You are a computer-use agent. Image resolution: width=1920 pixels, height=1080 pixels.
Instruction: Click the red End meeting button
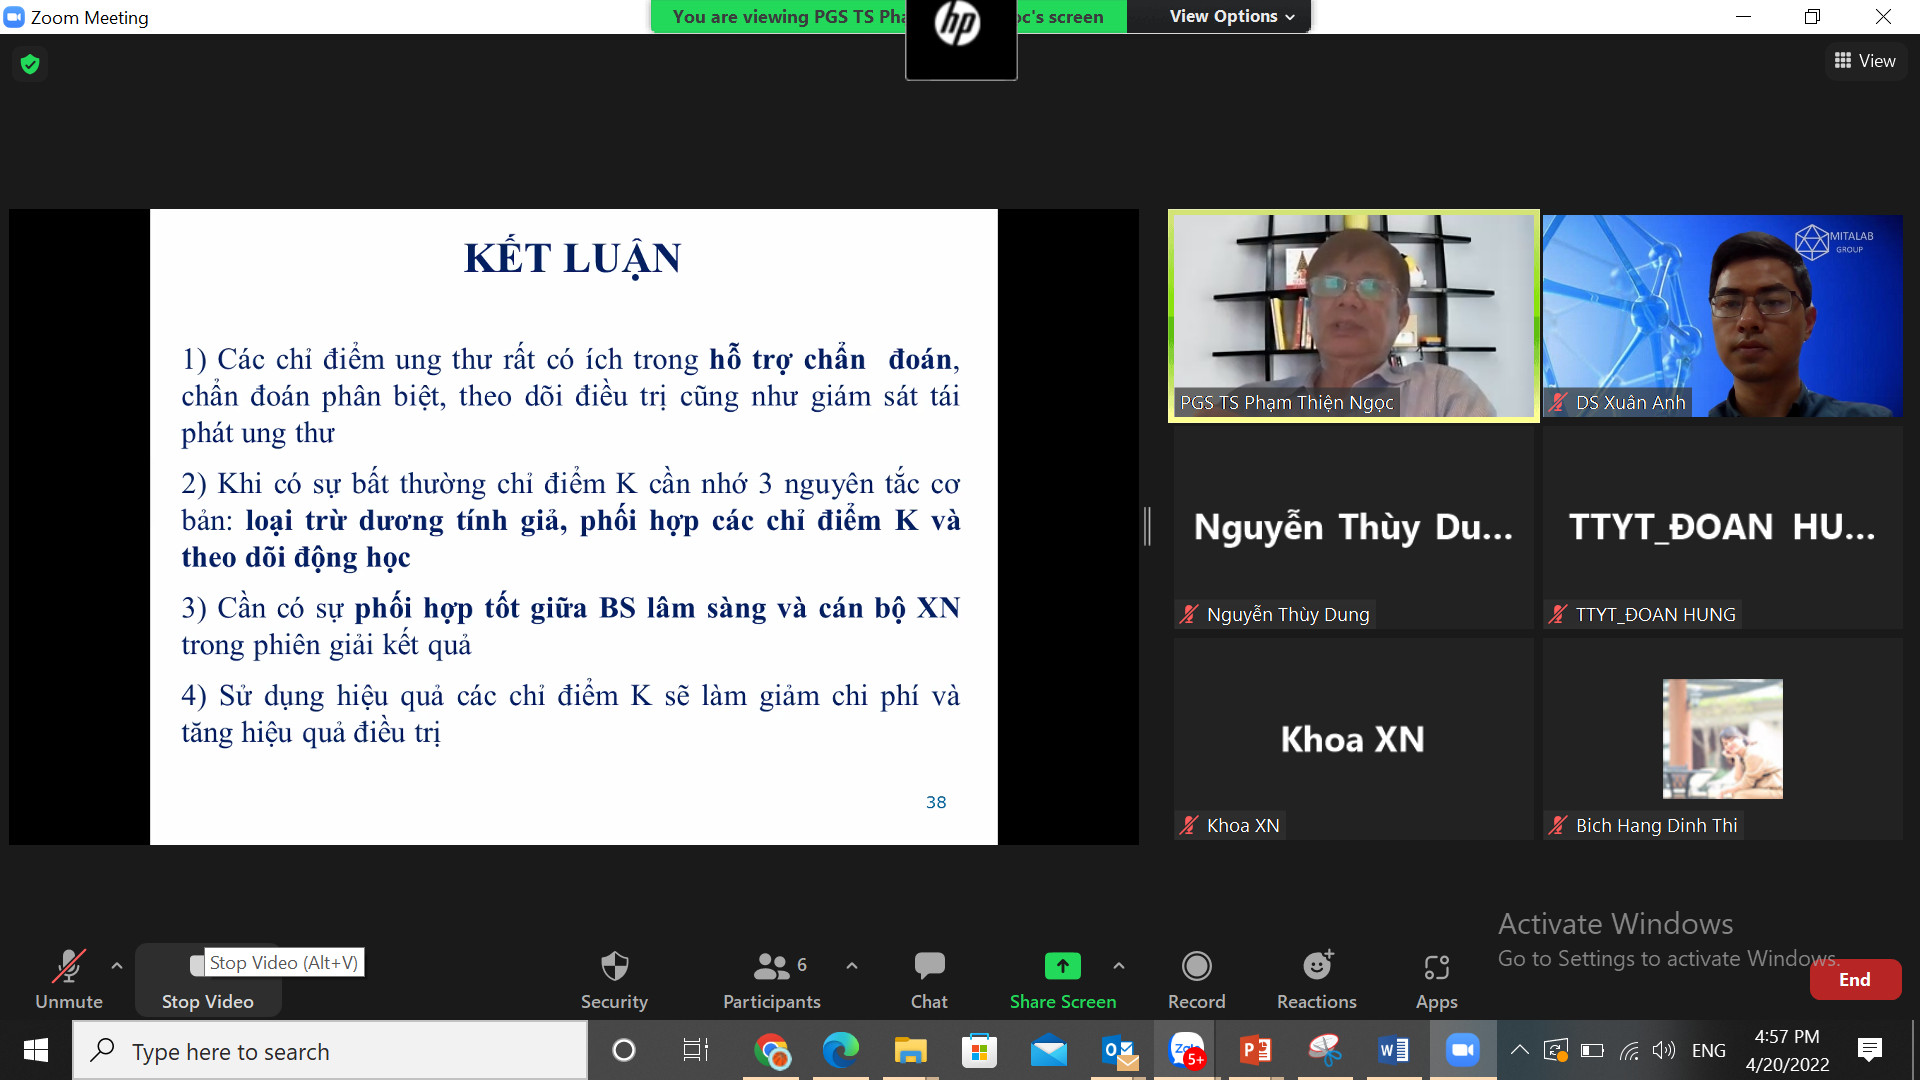1855,980
